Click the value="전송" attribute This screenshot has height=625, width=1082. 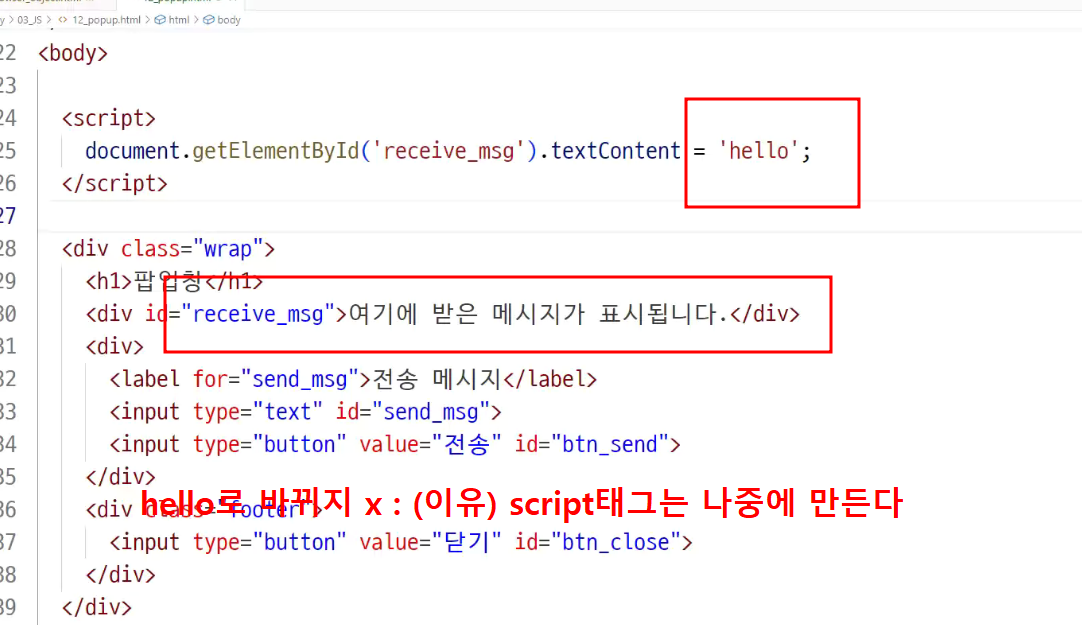[x=431, y=444]
